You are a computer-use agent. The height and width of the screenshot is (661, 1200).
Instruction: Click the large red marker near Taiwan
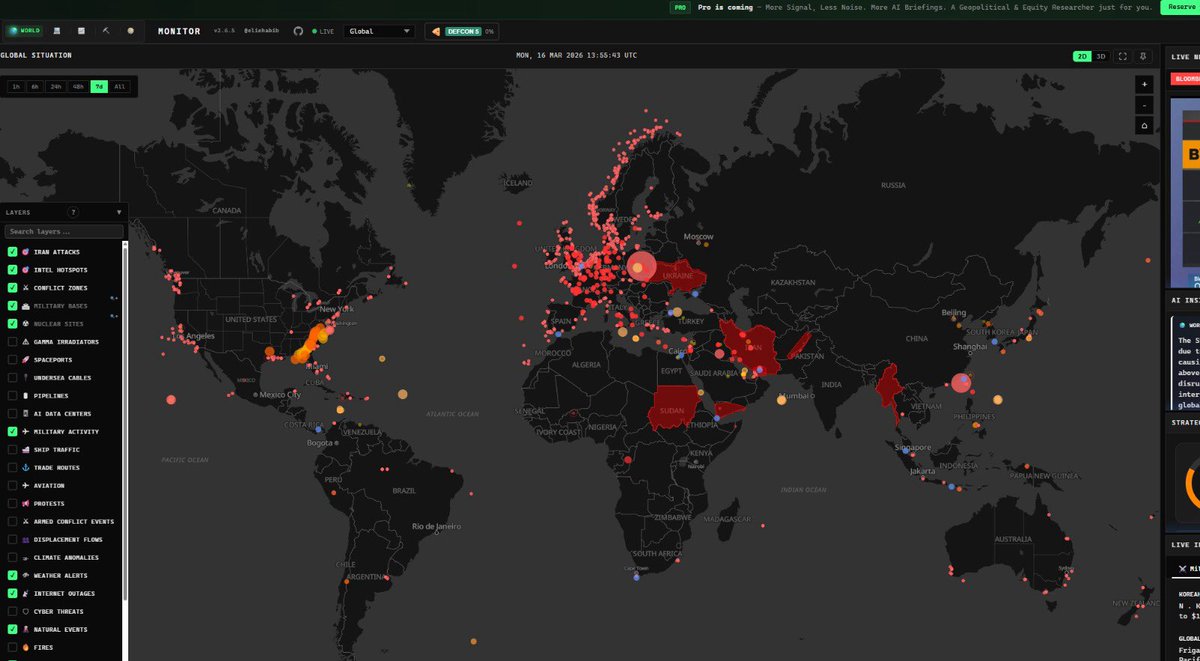click(962, 382)
